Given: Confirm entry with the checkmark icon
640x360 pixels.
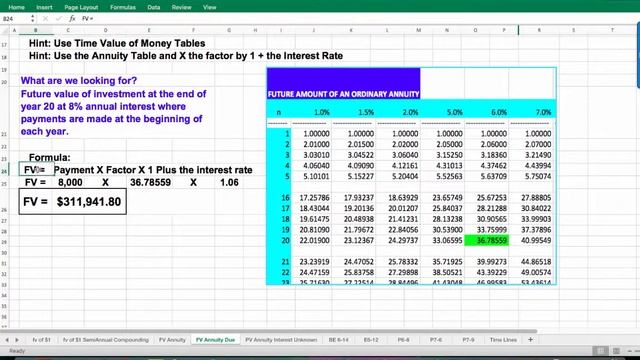Looking at the screenshot, I should (59, 19).
